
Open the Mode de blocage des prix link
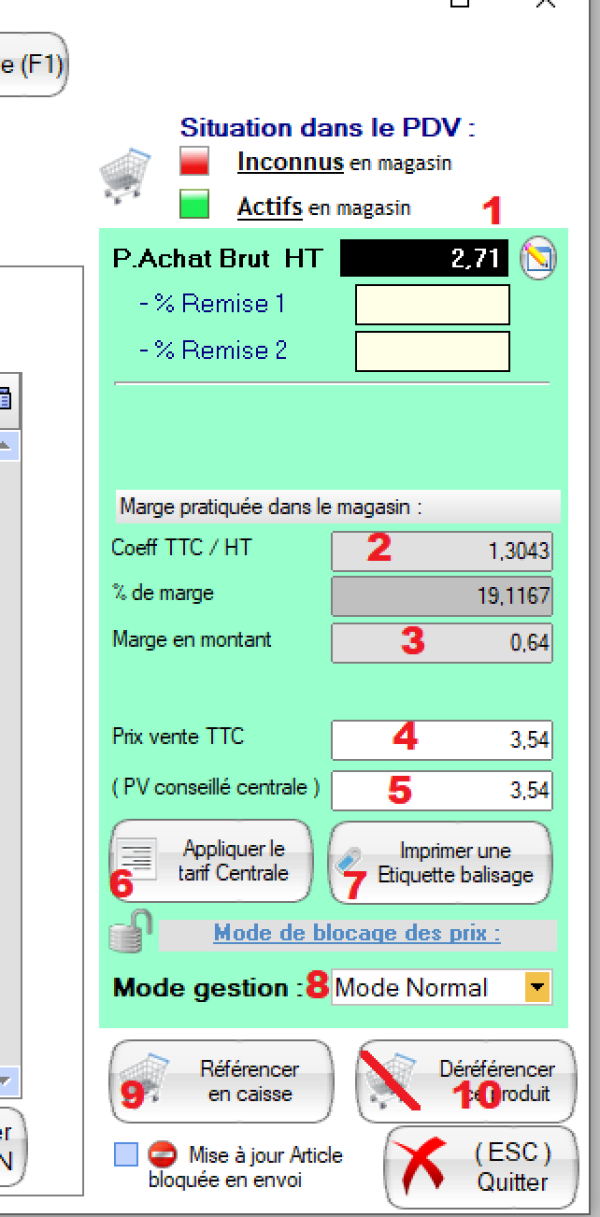click(357, 934)
